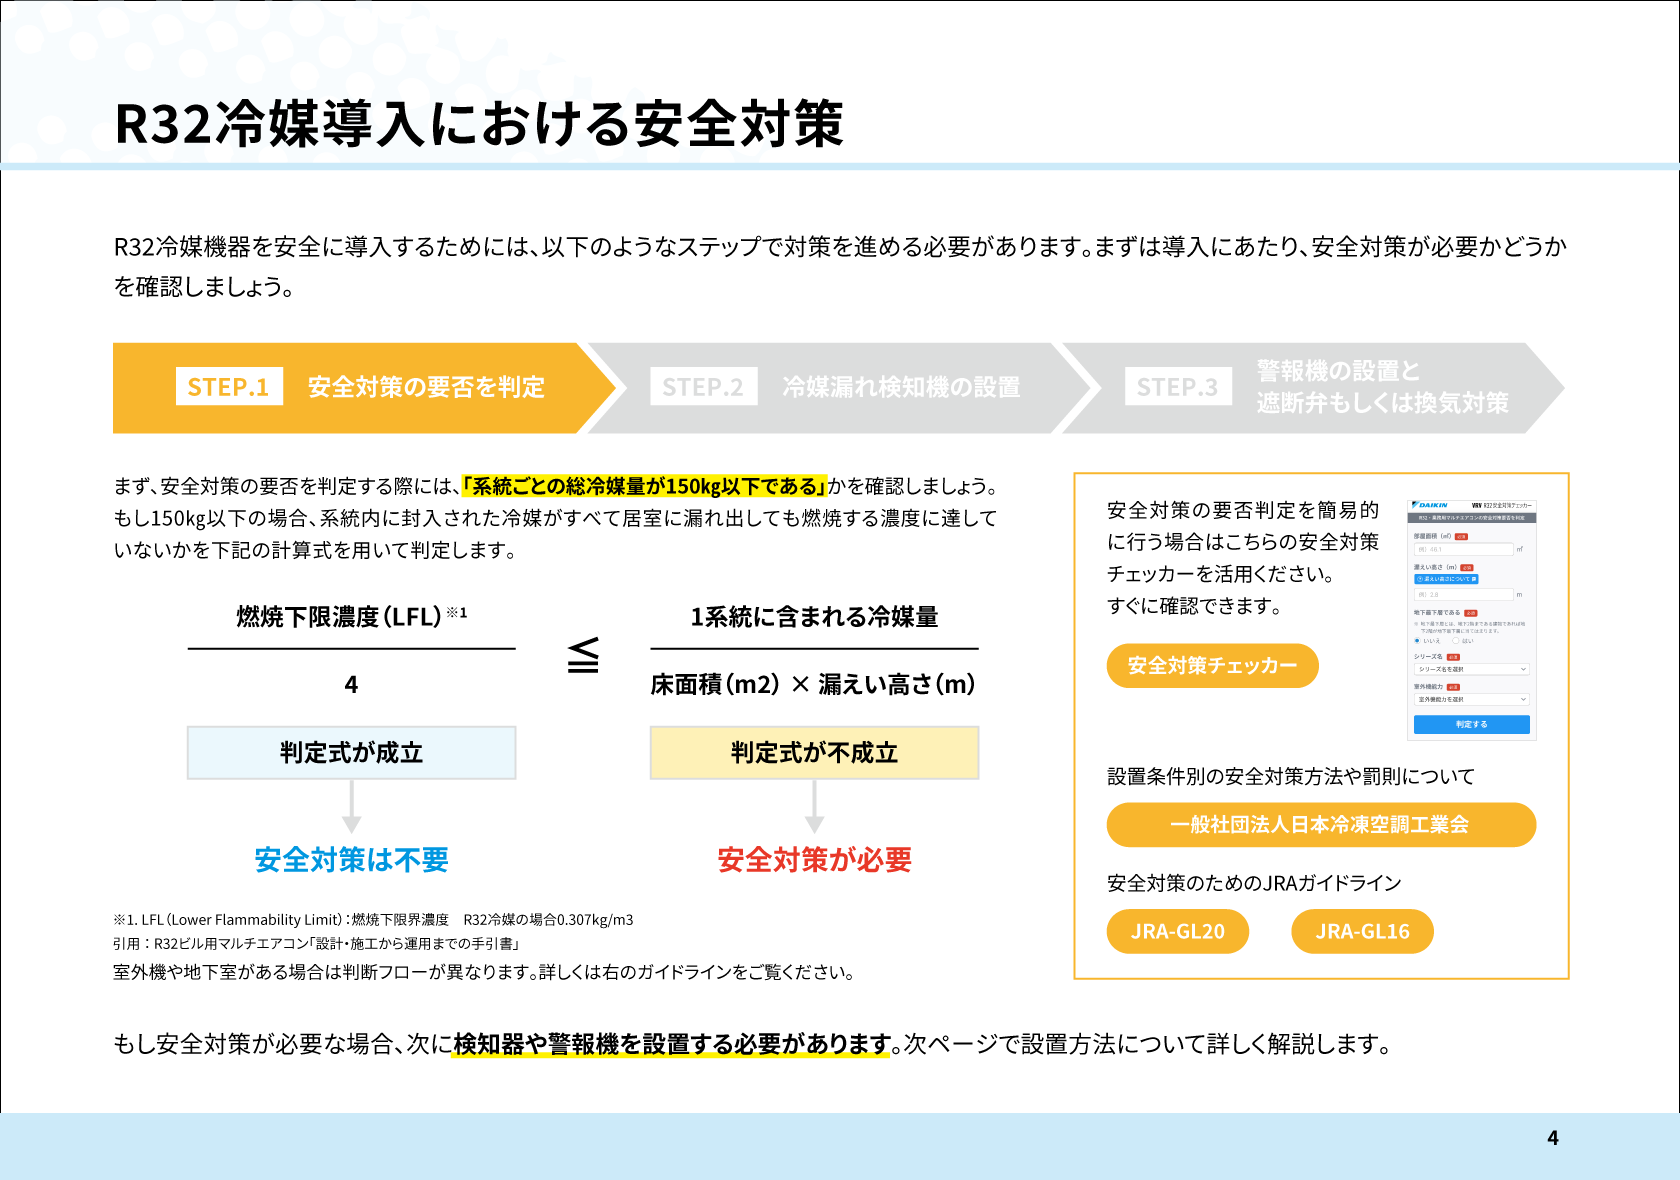The image size is (1680, 1180).
Task: Click the 部屋面積 input field
Action: click(x=1463, y=549)
